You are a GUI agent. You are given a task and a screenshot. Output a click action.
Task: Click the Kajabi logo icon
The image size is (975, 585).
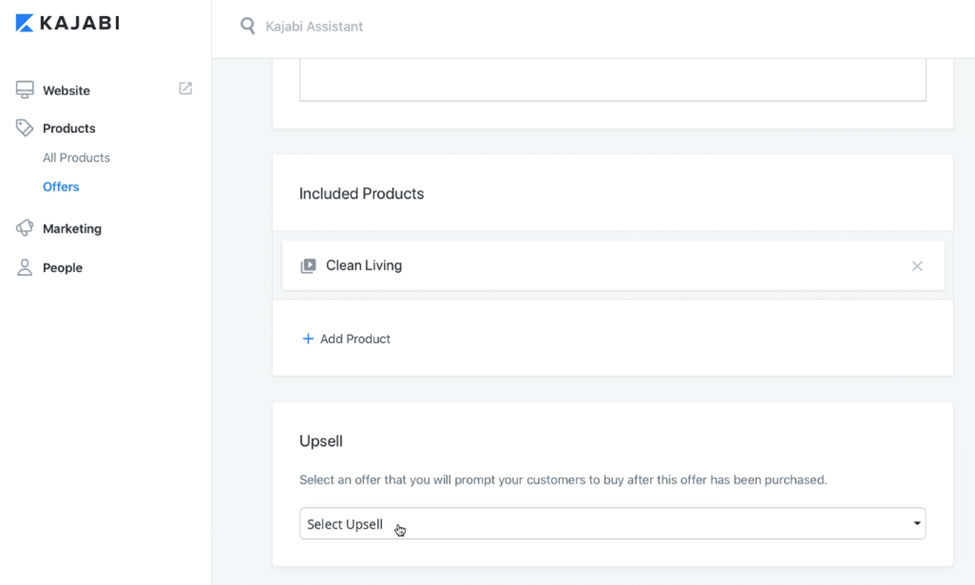coord(25,23)
